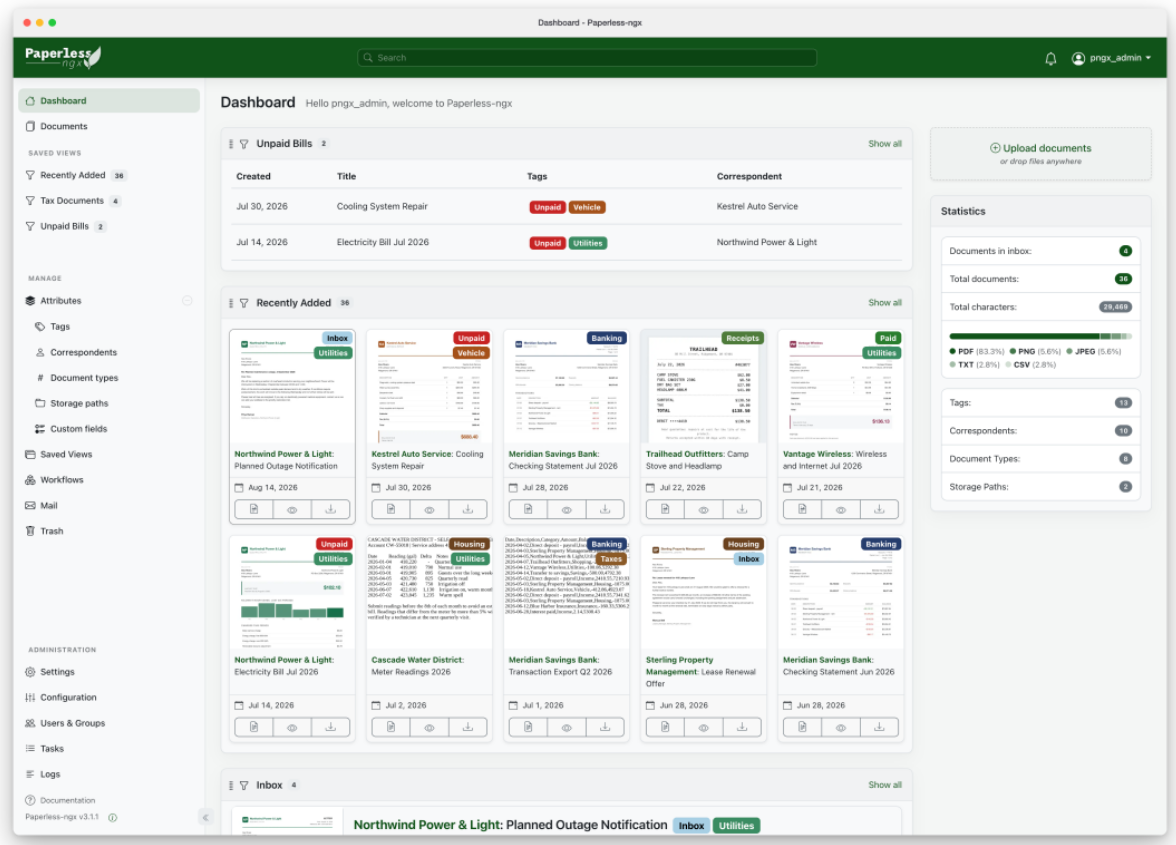Click the version info icon

coord(112,817)
